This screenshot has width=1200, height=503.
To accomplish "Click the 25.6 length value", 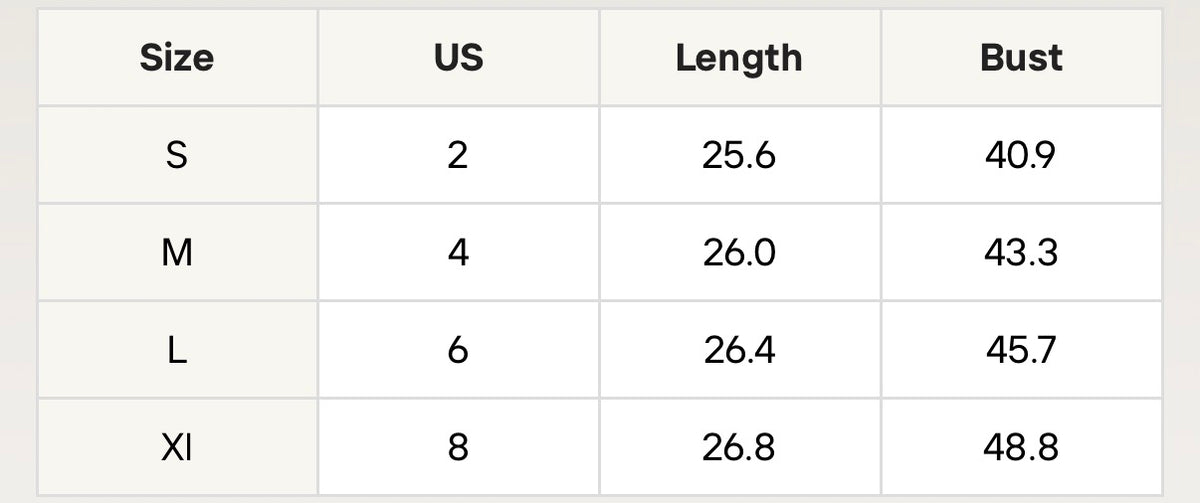I will [739, 155].
